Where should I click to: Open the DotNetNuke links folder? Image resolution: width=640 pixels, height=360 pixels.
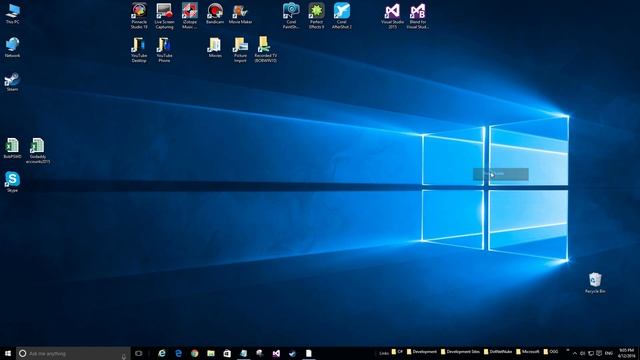[498, 352]
